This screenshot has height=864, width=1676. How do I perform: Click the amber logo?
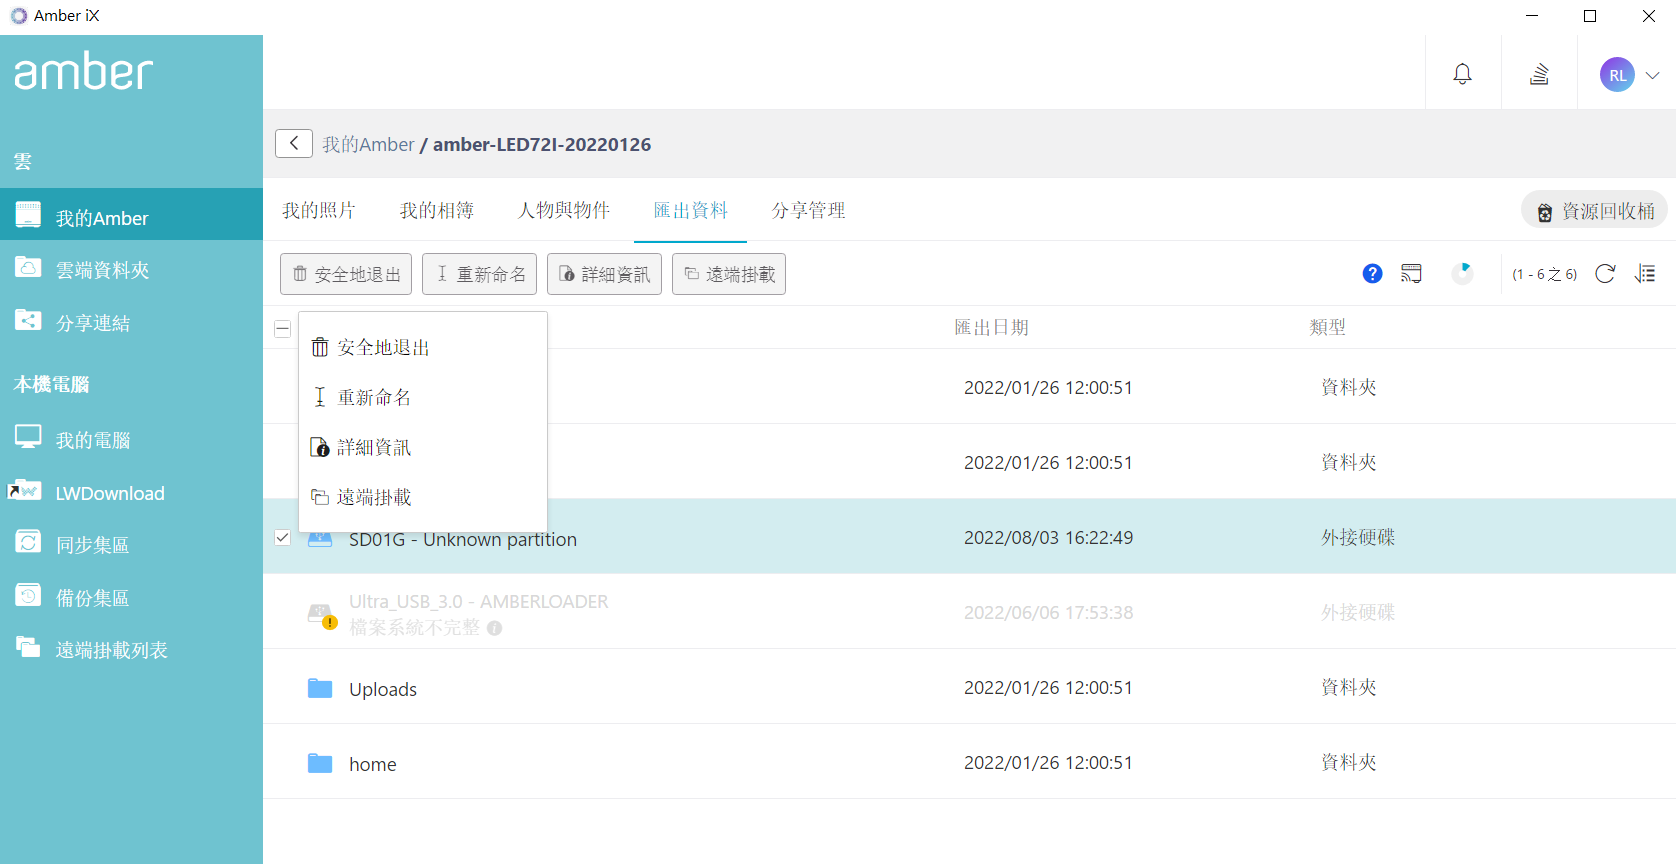[x=84, y=72]
